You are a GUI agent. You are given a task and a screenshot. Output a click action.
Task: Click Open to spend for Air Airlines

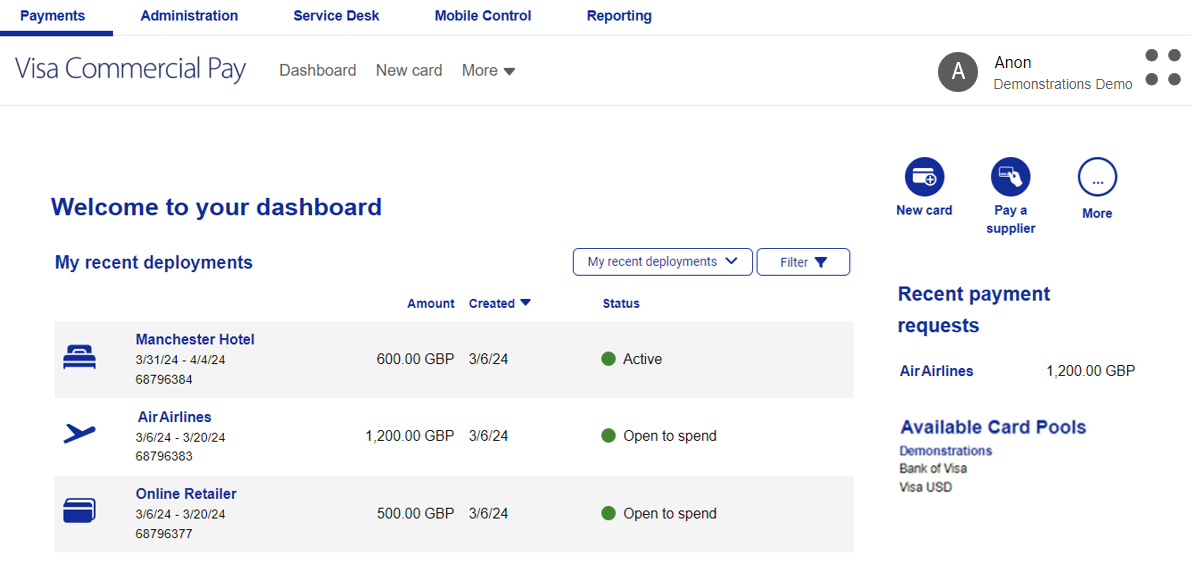[670, 436]
